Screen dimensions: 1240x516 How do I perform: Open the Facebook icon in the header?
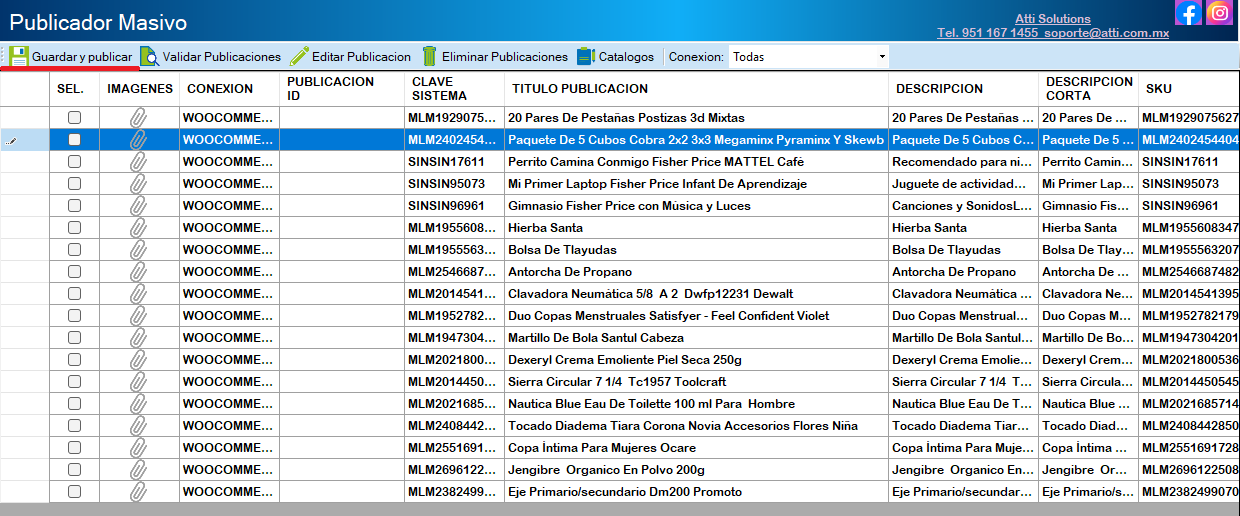pyautogui.click(x=1188, y=13)
